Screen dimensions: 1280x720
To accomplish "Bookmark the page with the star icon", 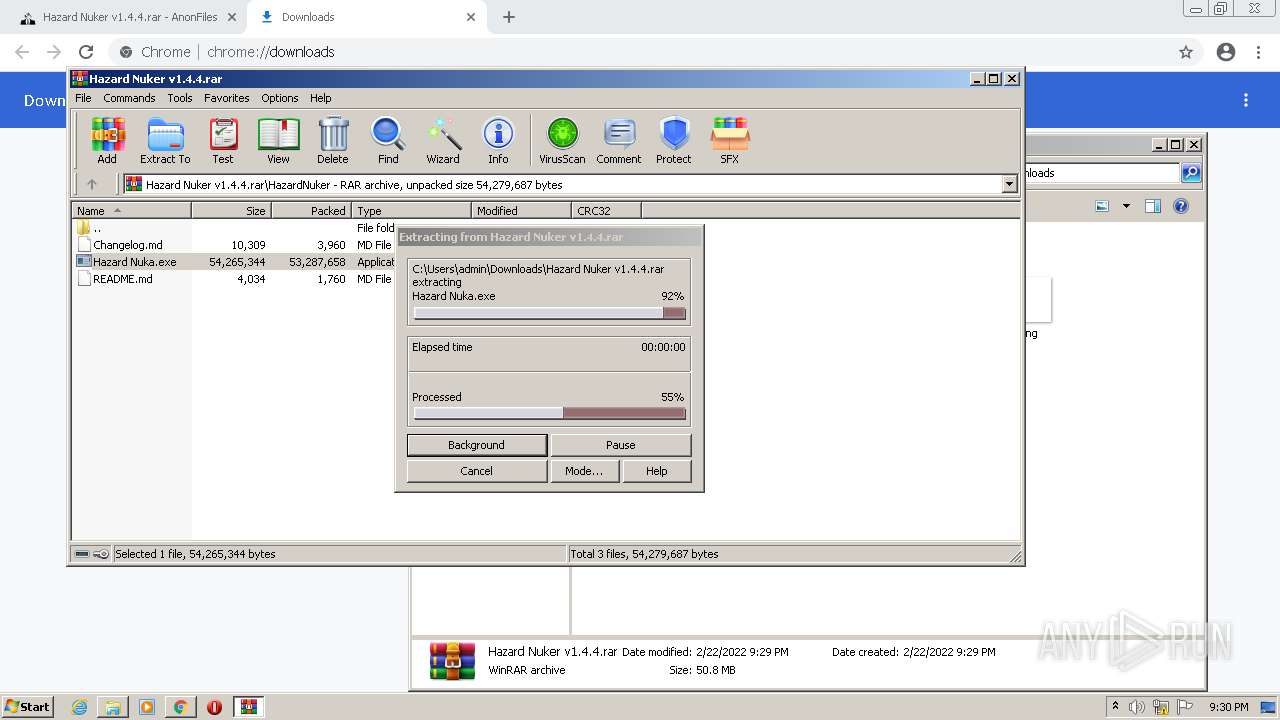I will [x=1186, y=52].
